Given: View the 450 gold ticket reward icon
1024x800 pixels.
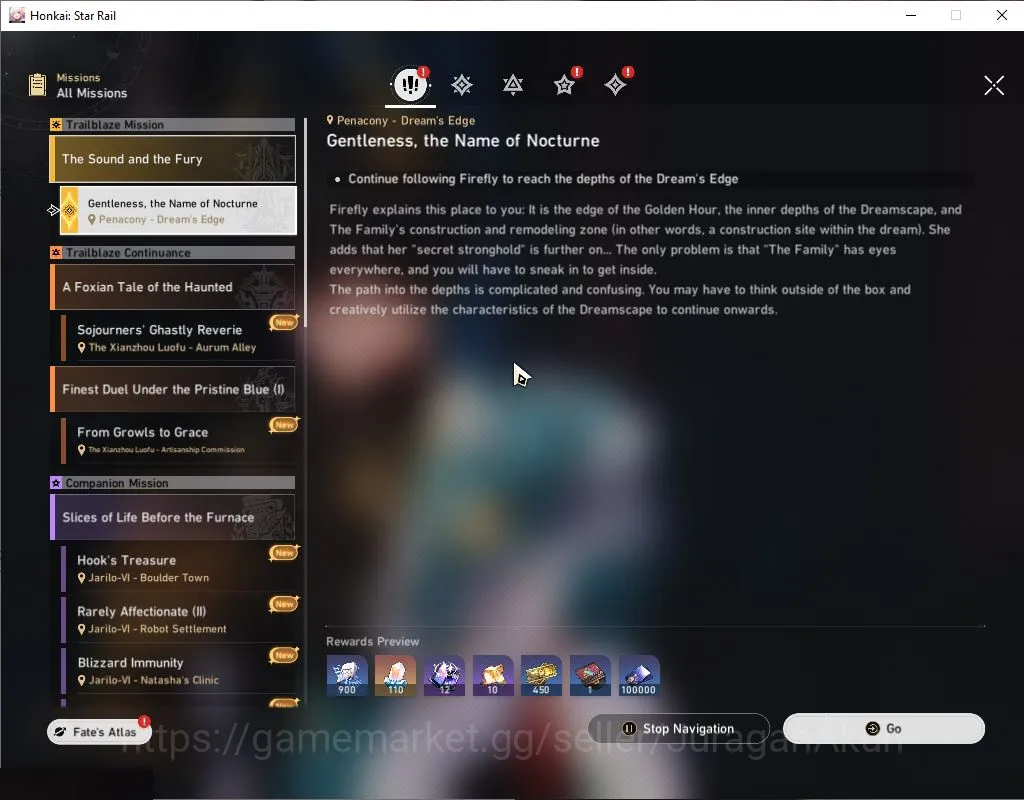Looking at the screenshot, I should coord(541,675).
